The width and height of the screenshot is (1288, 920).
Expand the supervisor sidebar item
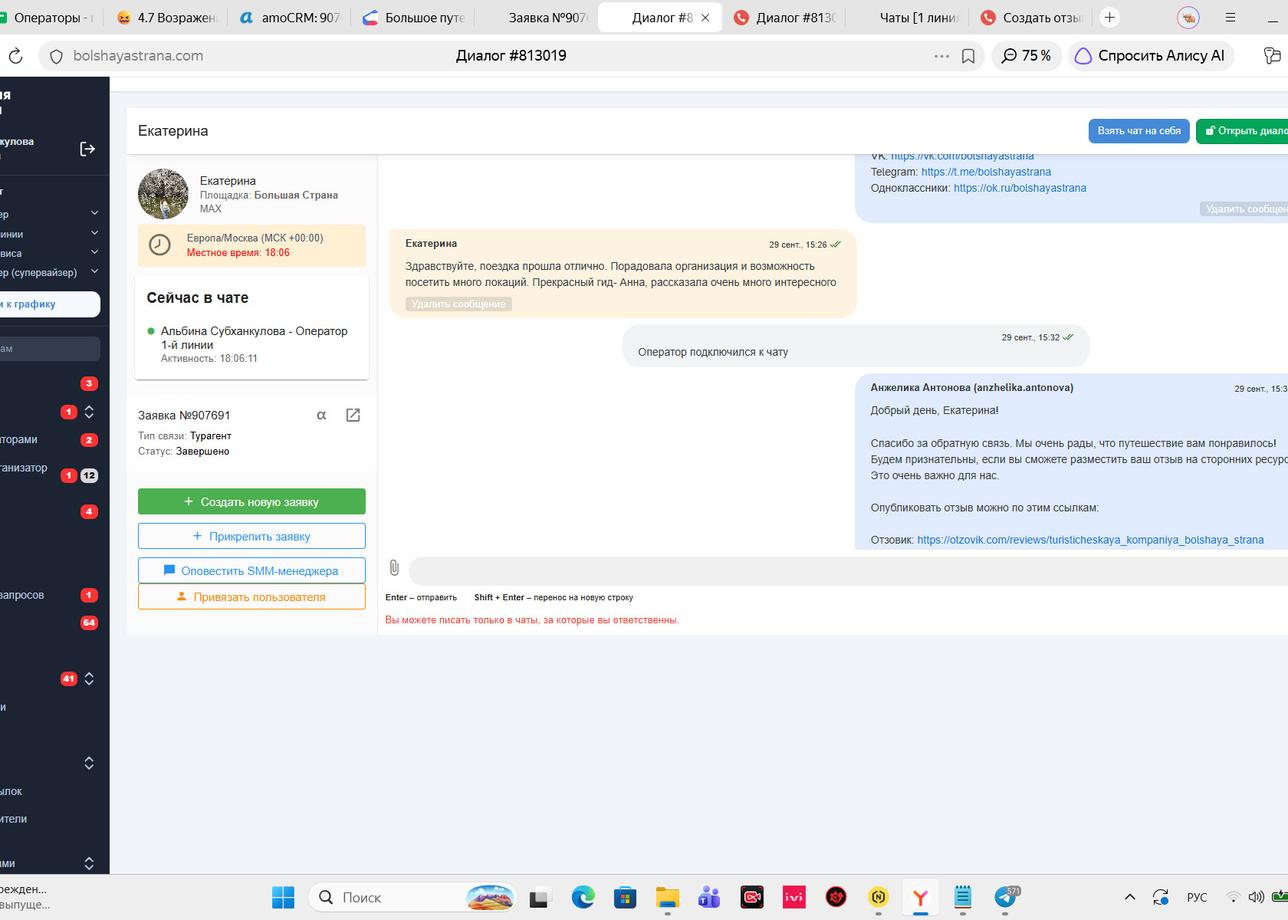pyautogui.click(x=95, y=272)
